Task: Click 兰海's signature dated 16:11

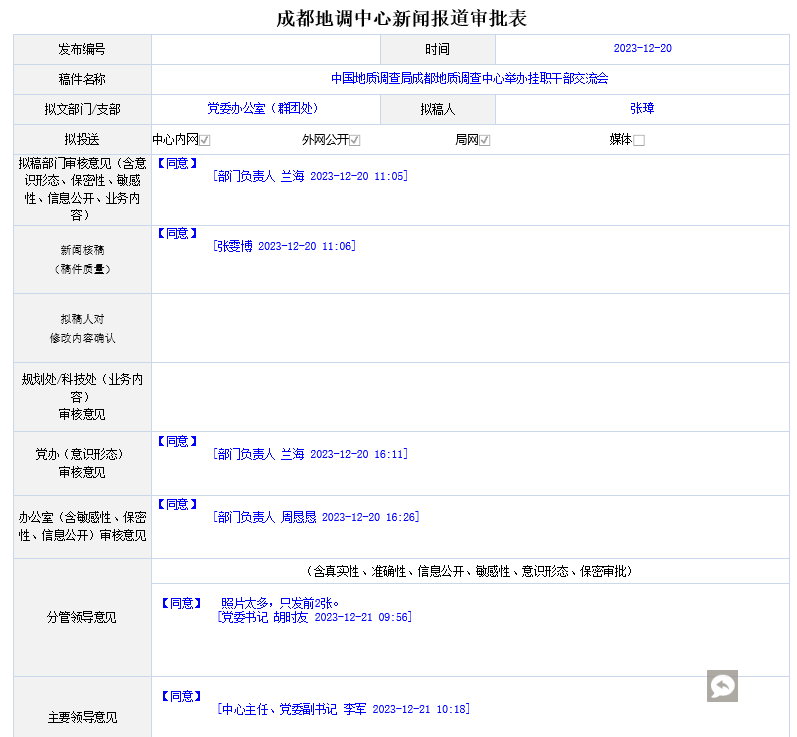Action: click(x=310, y=454)
